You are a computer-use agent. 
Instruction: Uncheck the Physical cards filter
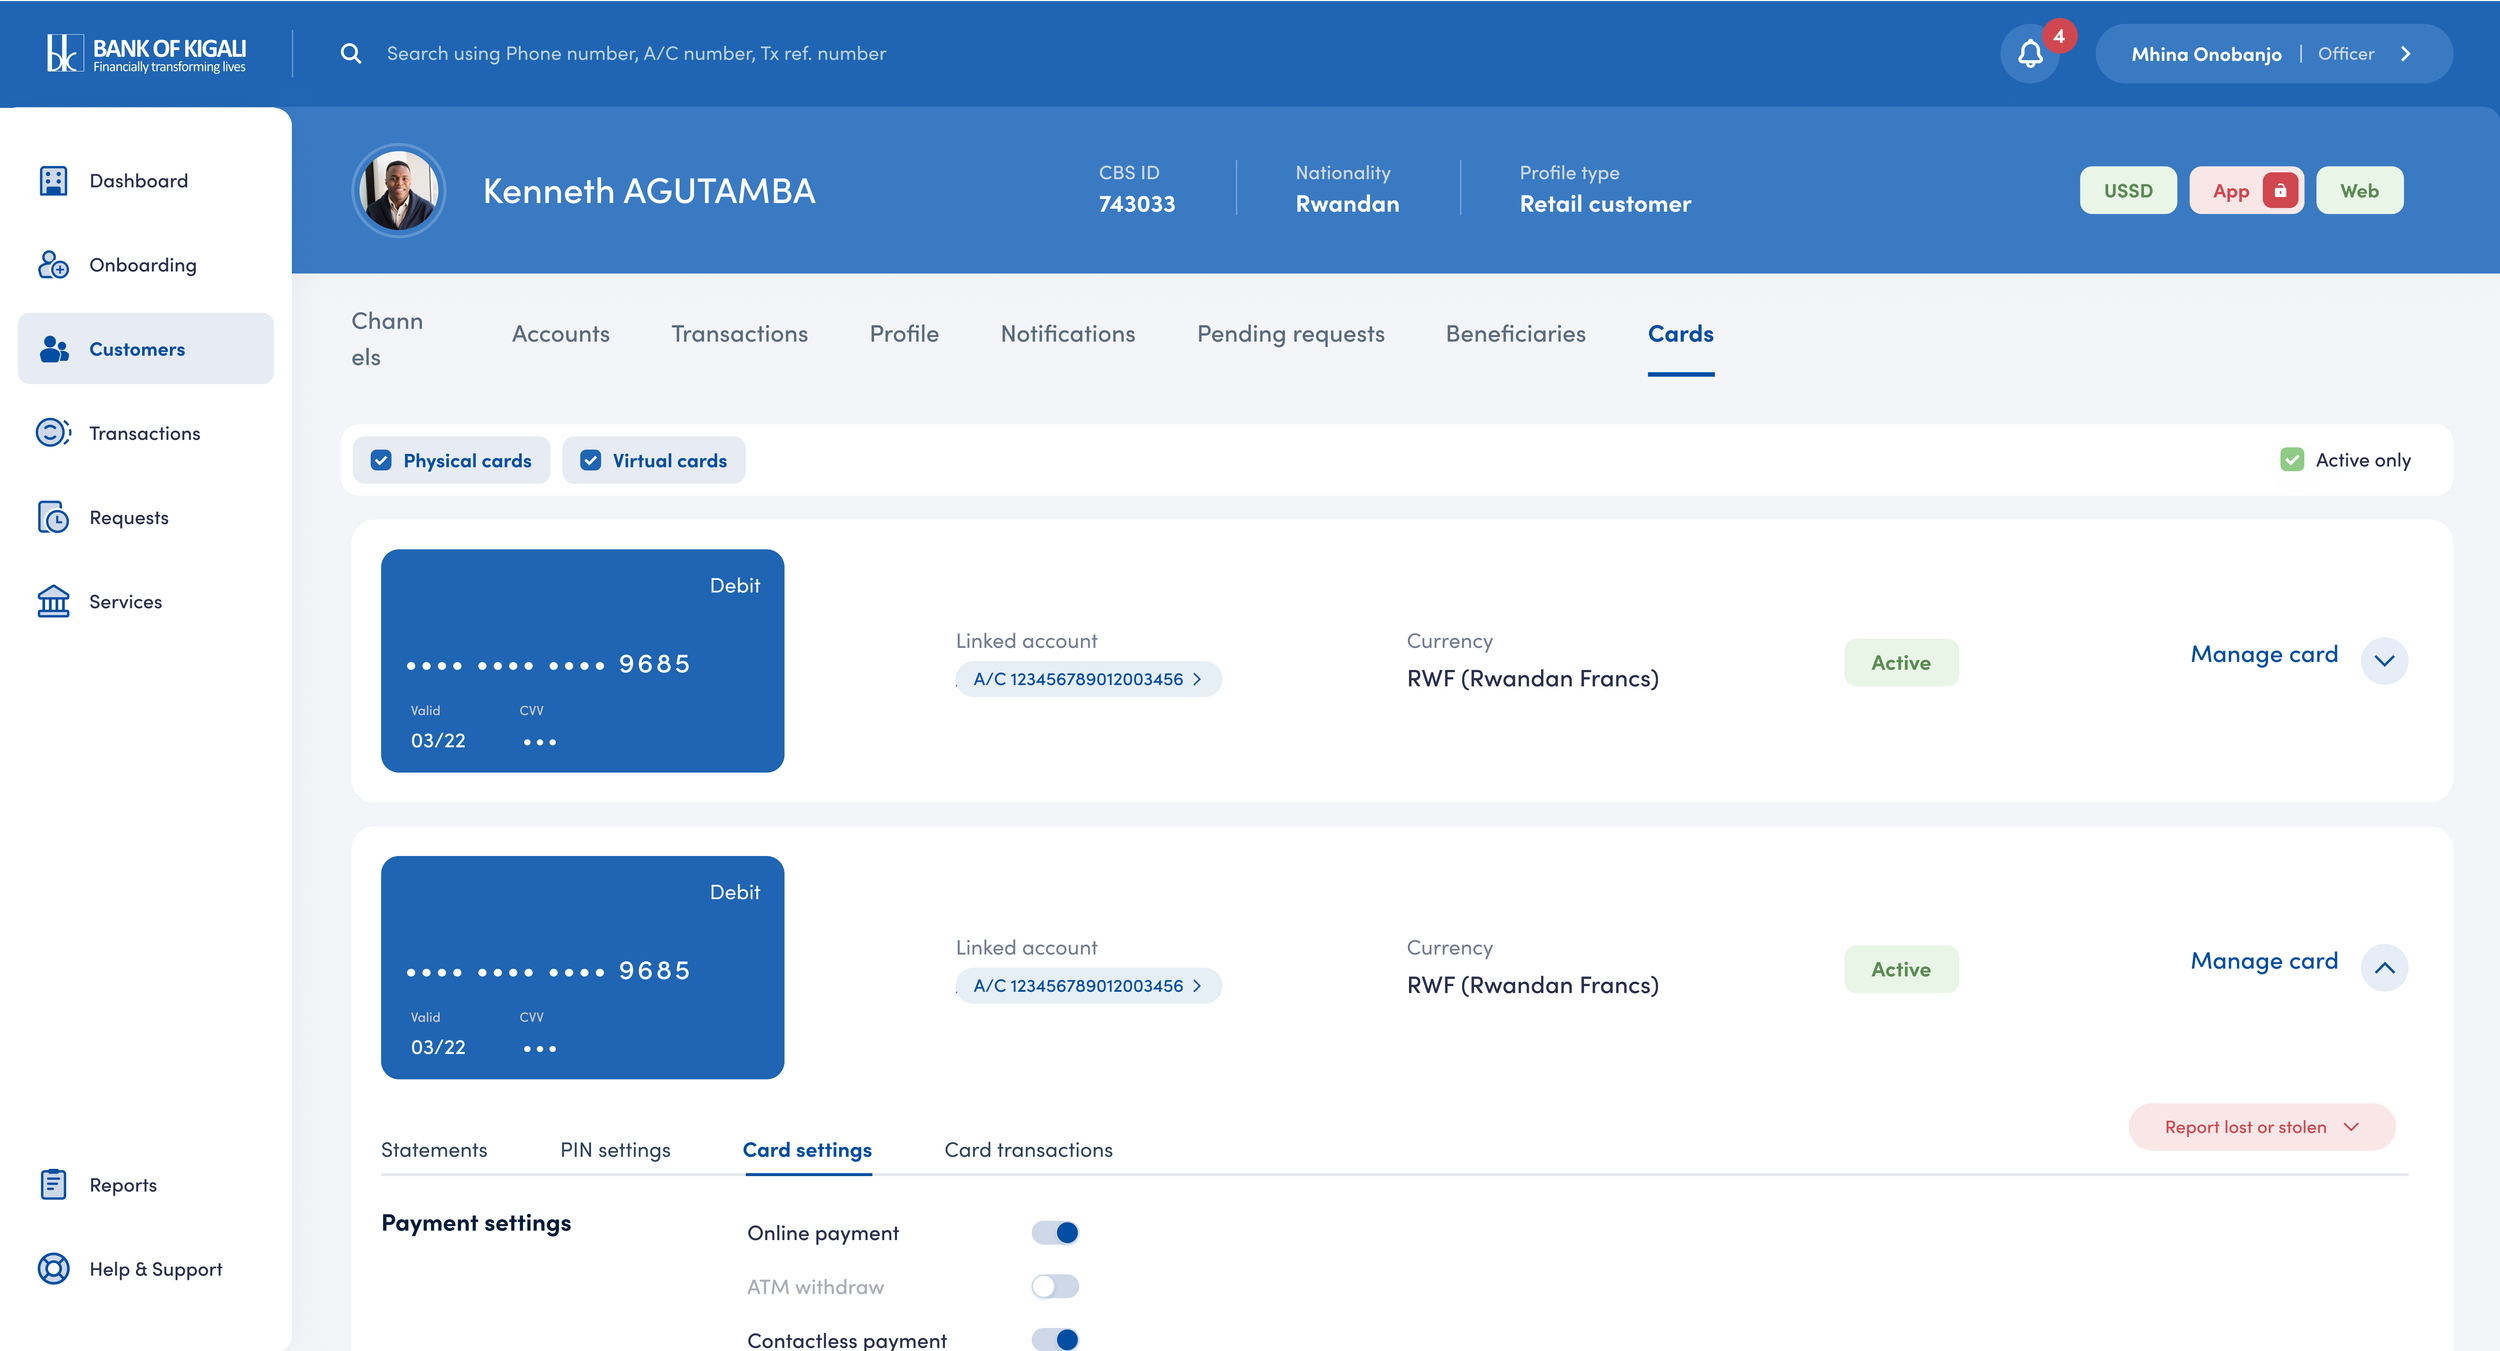tap(381, 460)
